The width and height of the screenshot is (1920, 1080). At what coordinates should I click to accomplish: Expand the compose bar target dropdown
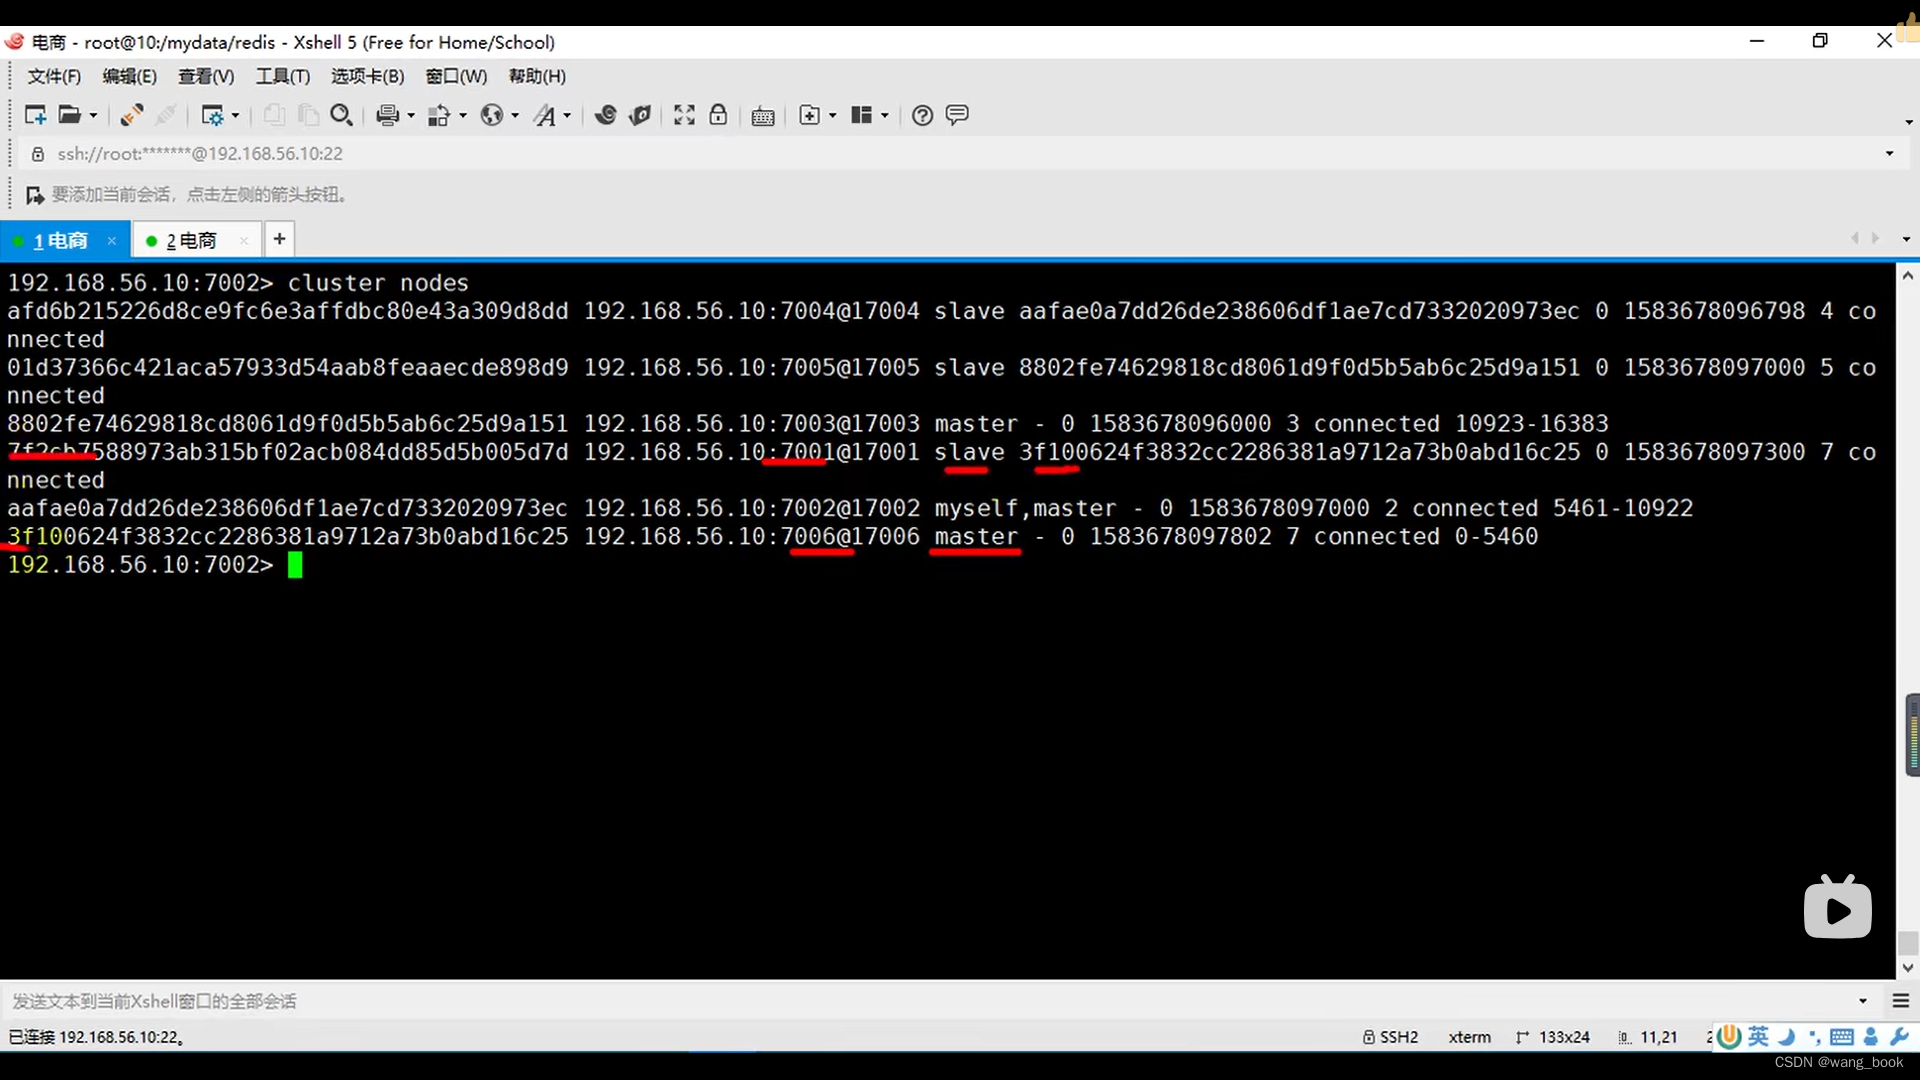pyautogui.click(x=1863, y=1001)
